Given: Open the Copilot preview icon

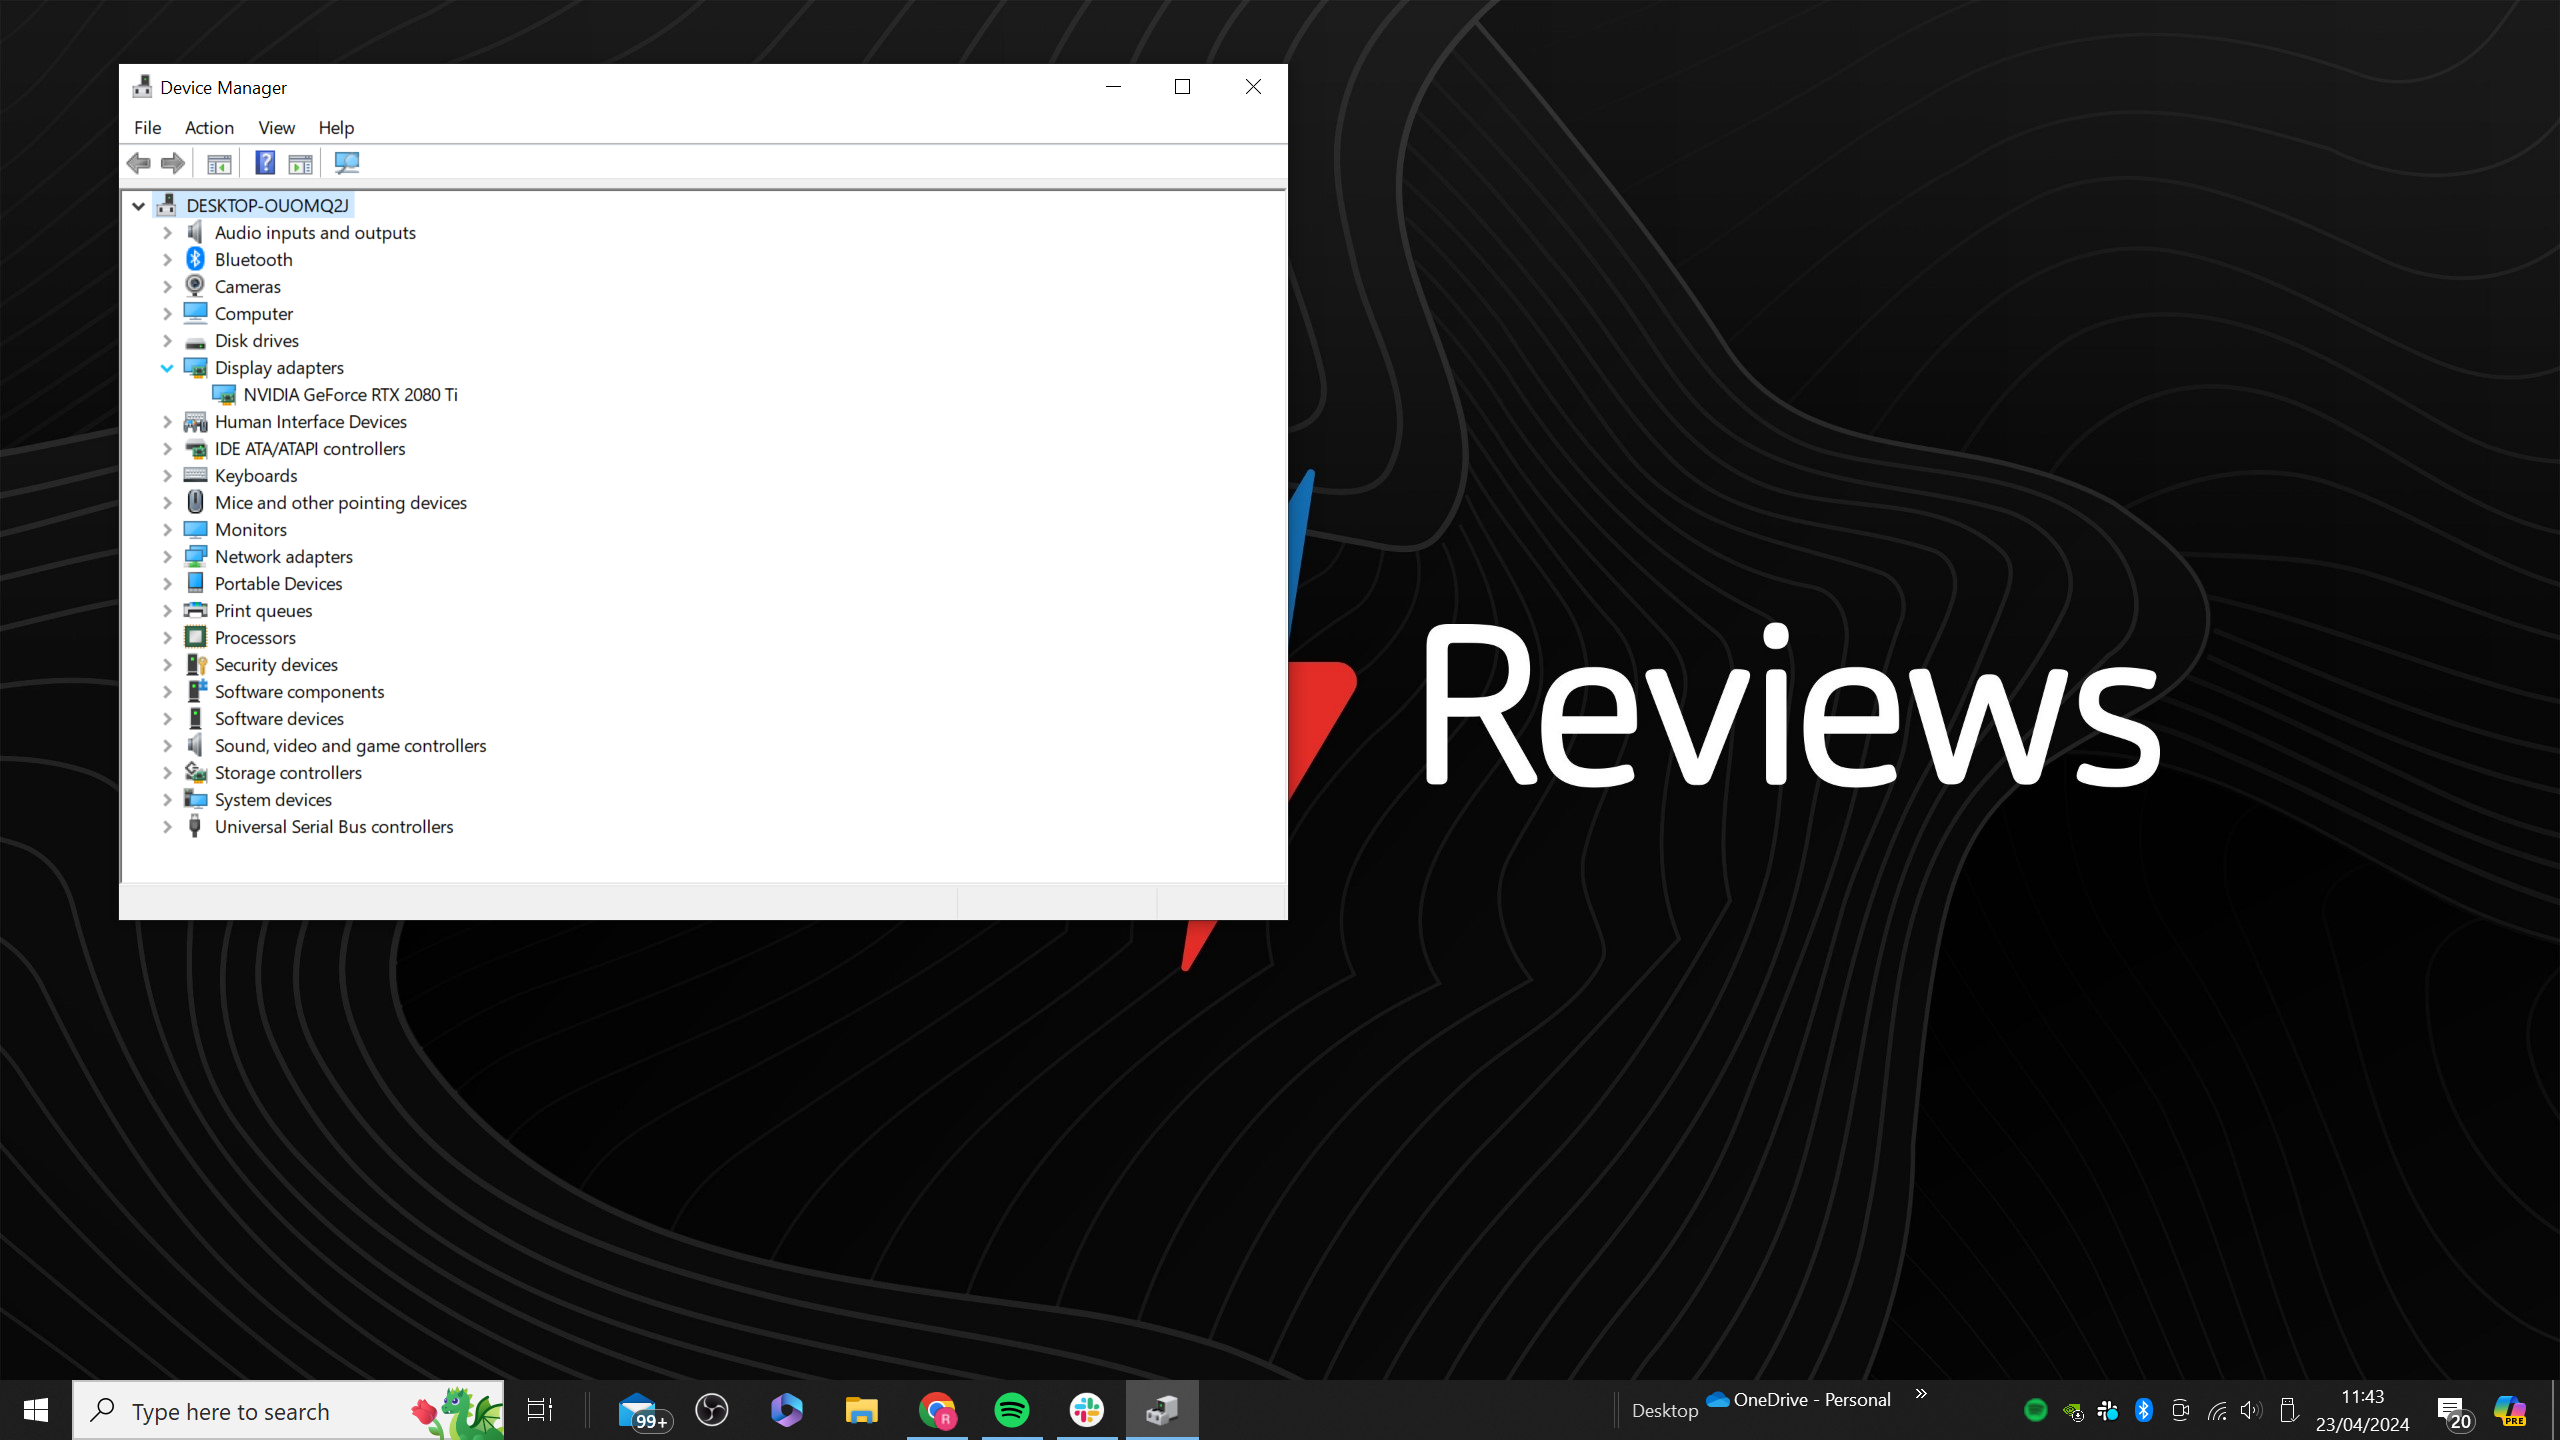Looking at the screenshot, I should 2510,1410.
